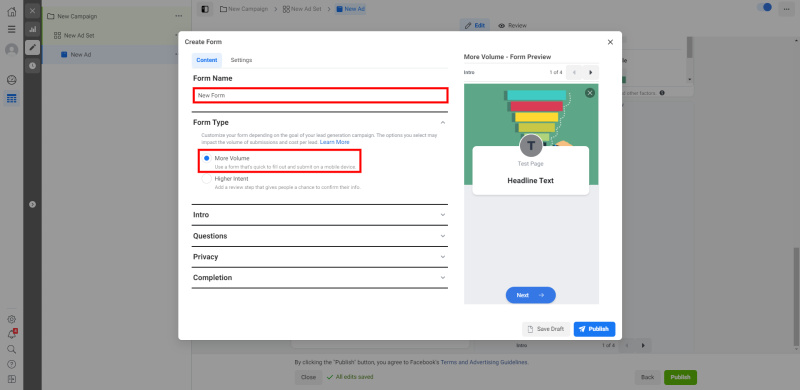The height and width of the screenshot is (390, 800).
Task: Click the round arrow expander on dark strip
Action: [x=33, y=204]
